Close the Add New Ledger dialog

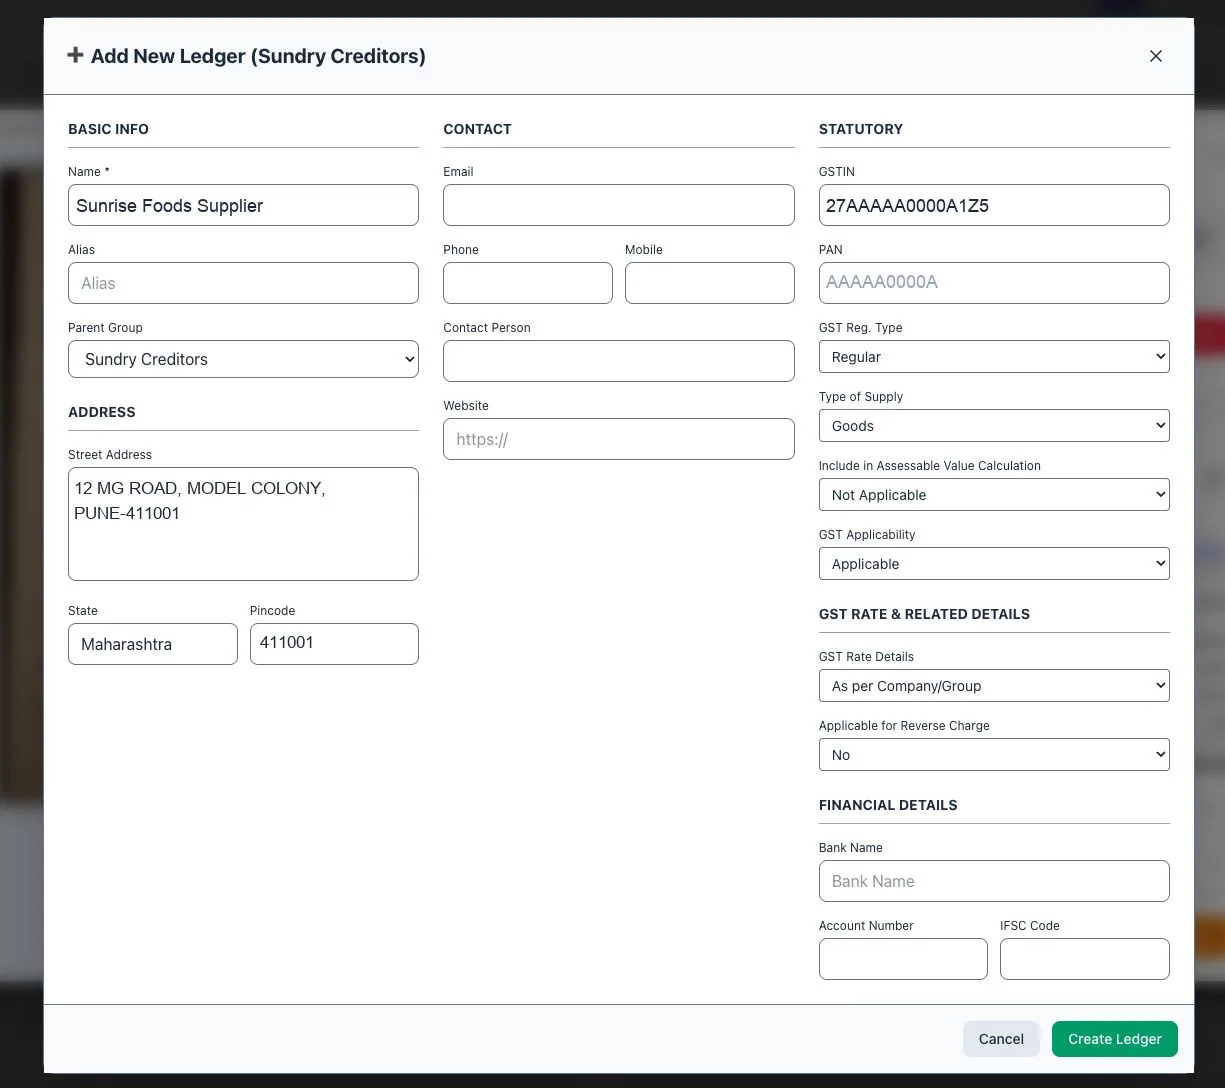pos(1156,56)
